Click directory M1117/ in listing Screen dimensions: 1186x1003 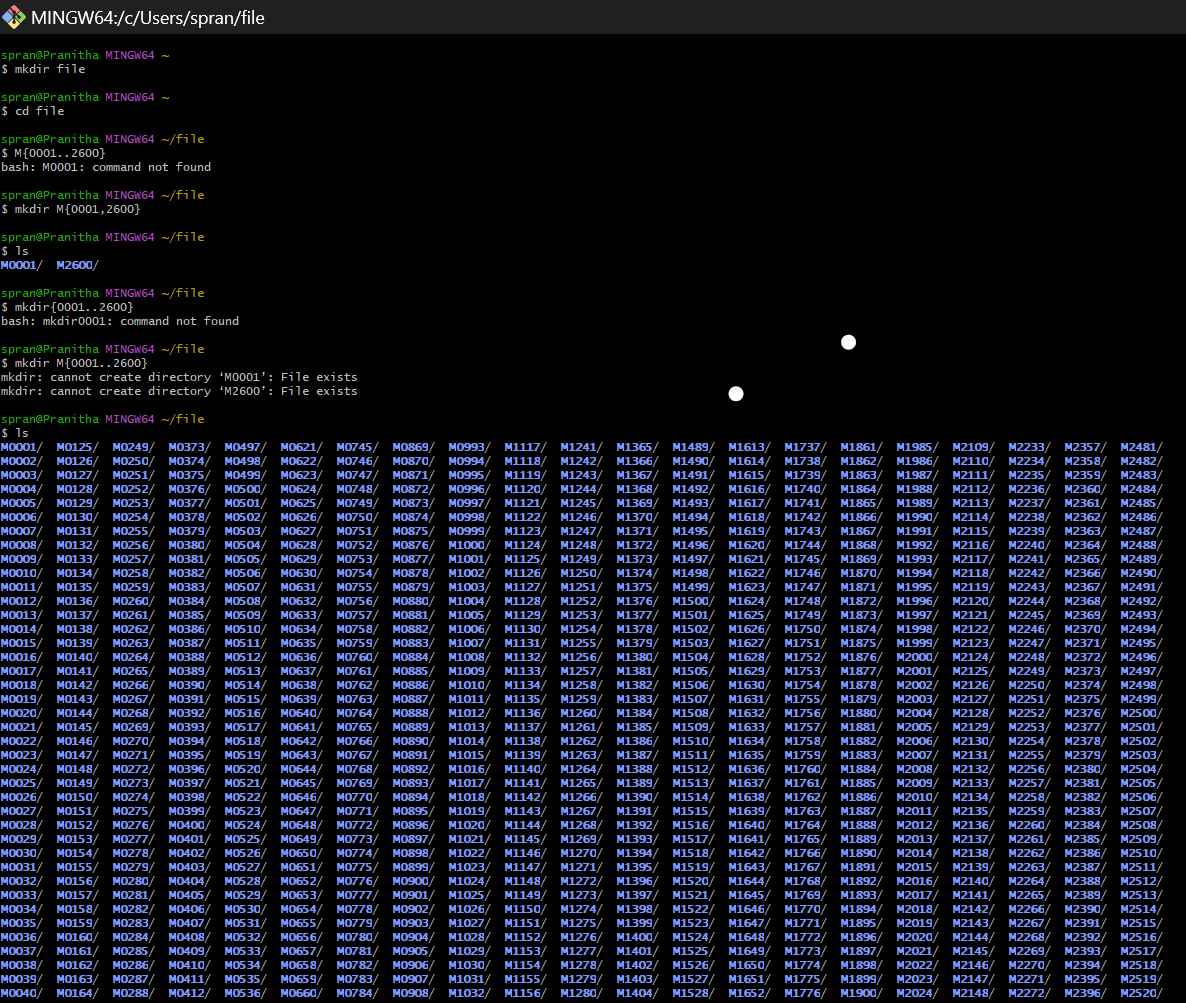[x=525, y=447]
